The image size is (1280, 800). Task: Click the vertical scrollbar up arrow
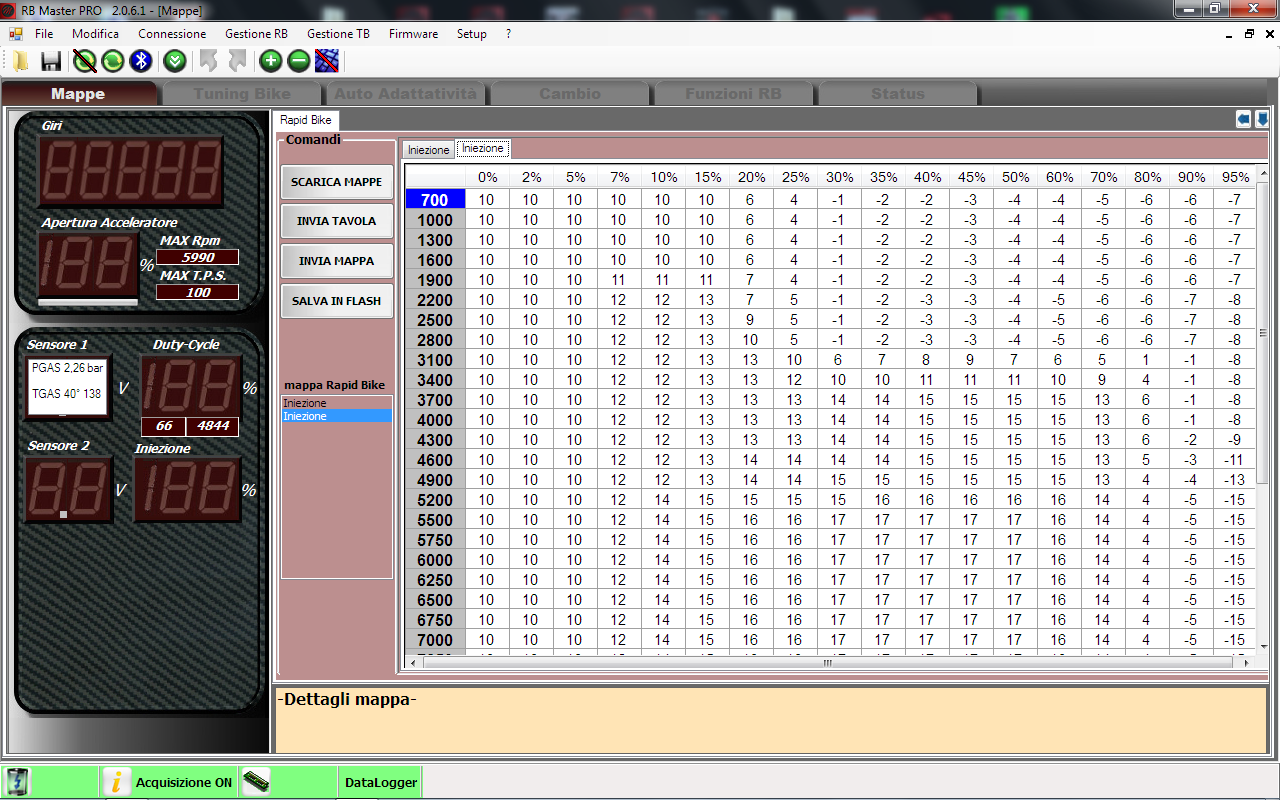coord(1262,172)
